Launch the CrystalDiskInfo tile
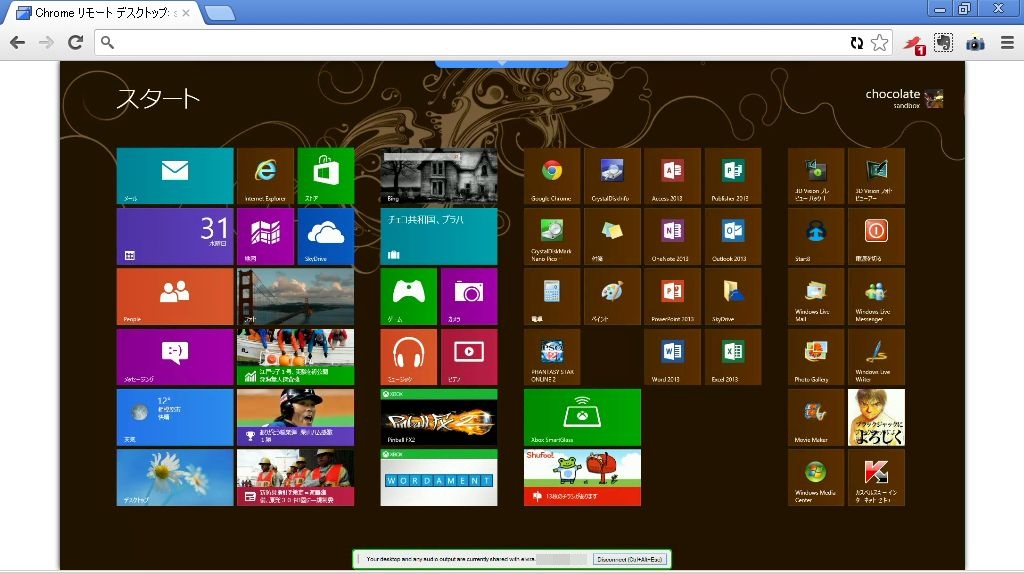 tap(612, 176)
